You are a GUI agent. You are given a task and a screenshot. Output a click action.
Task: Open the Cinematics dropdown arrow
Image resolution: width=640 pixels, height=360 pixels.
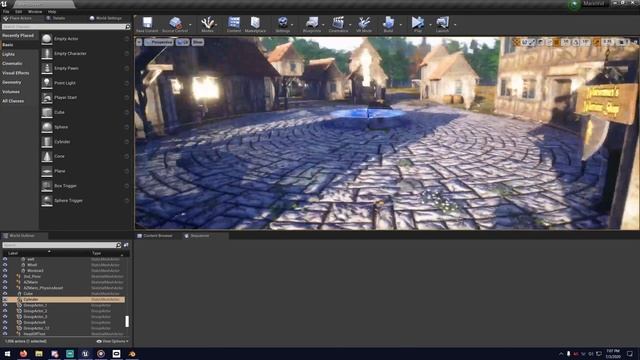(350, 24)
